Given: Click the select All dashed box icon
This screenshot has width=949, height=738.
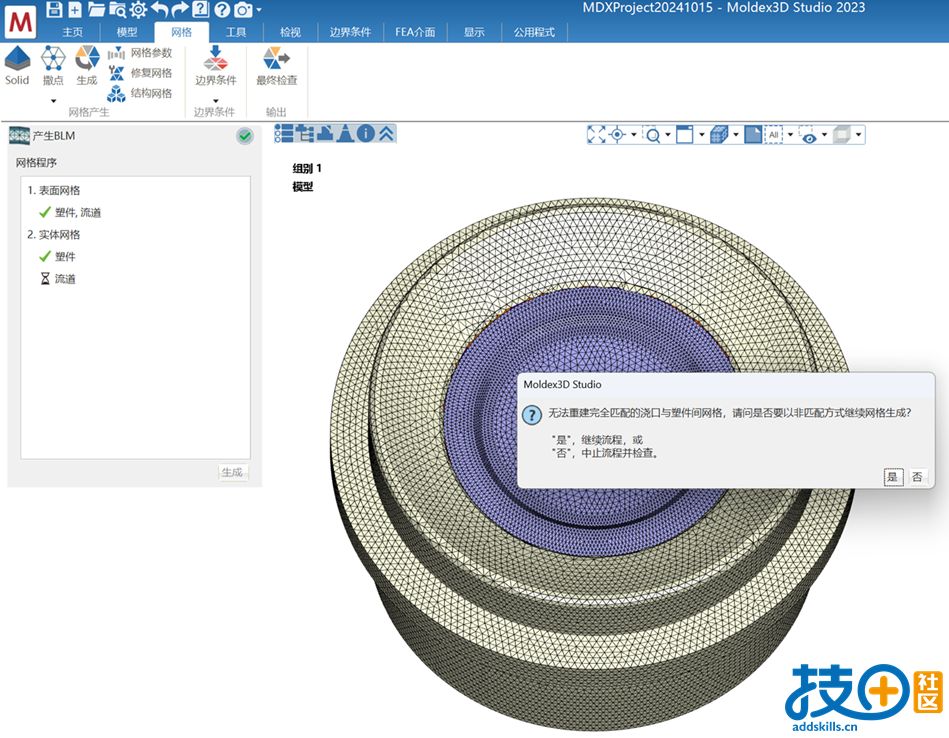Looking at the screenshot, I should 774,134.
